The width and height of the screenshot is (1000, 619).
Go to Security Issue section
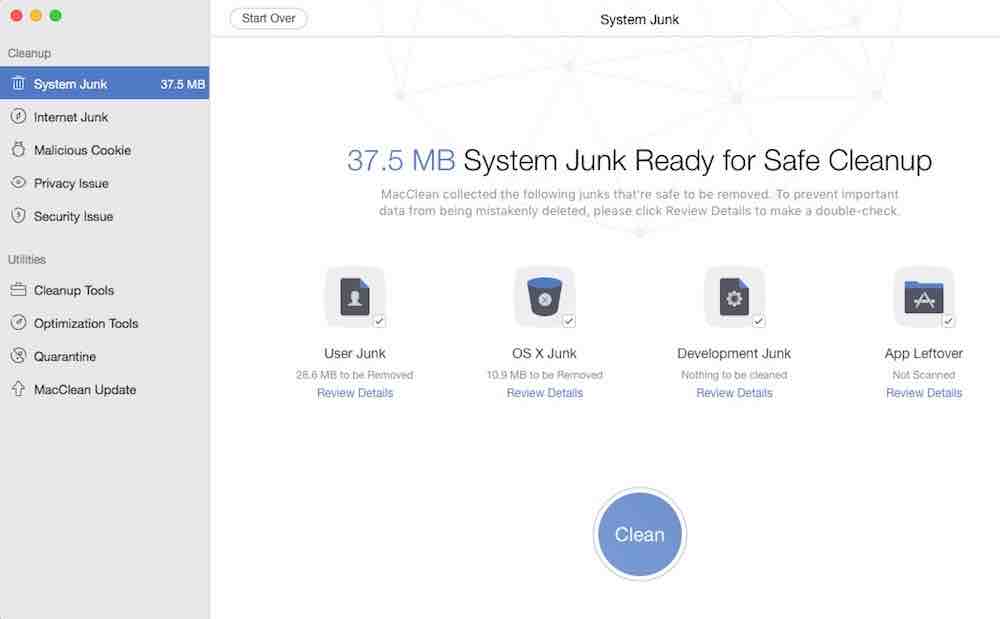[105, 216]
